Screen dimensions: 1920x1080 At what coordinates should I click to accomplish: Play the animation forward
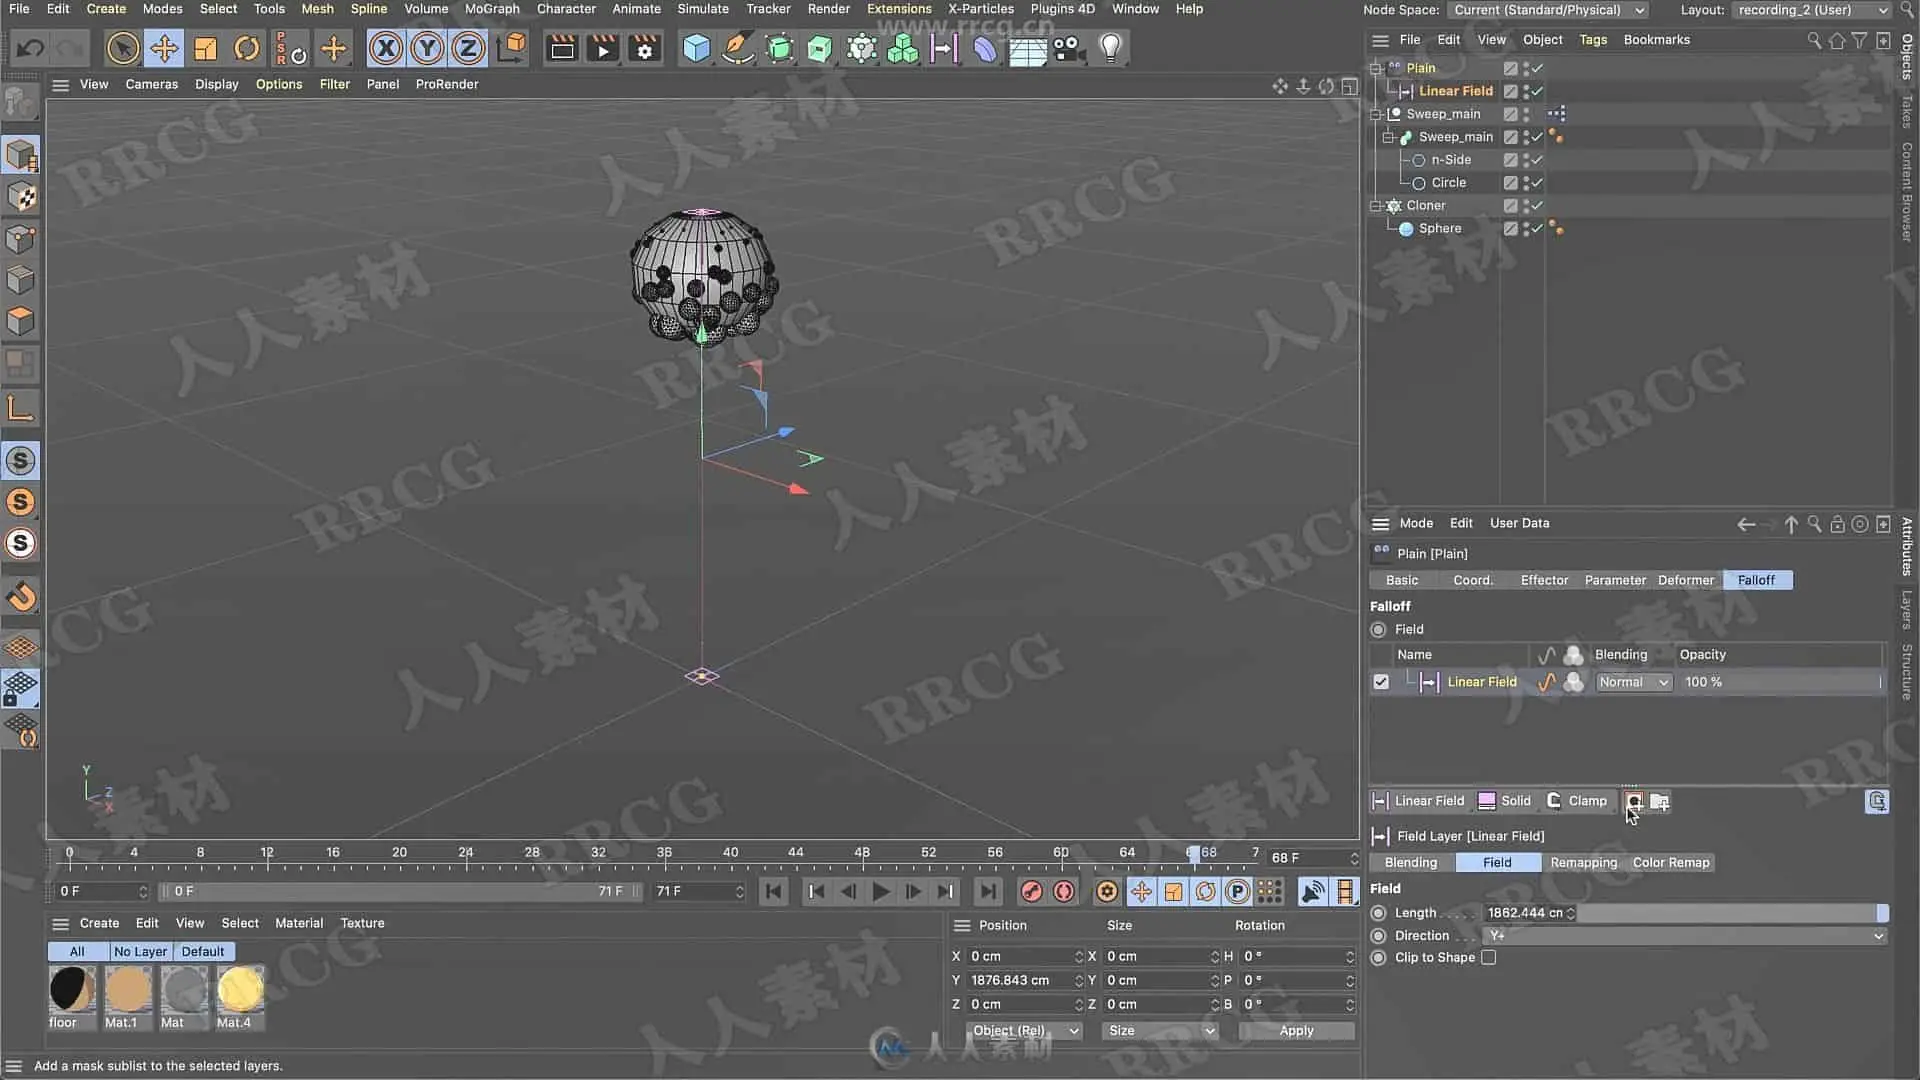pos(881,891)
